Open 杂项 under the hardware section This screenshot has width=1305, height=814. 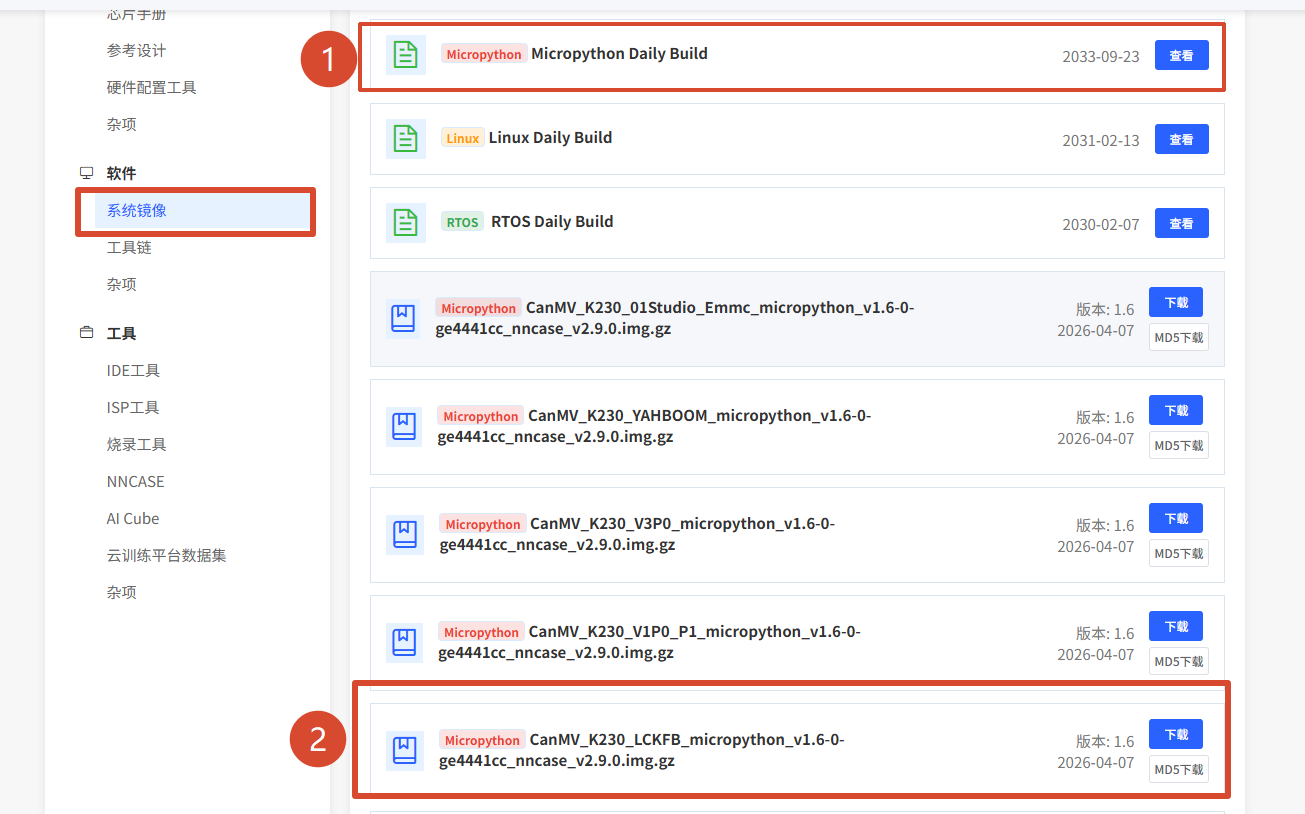[122, 125]
